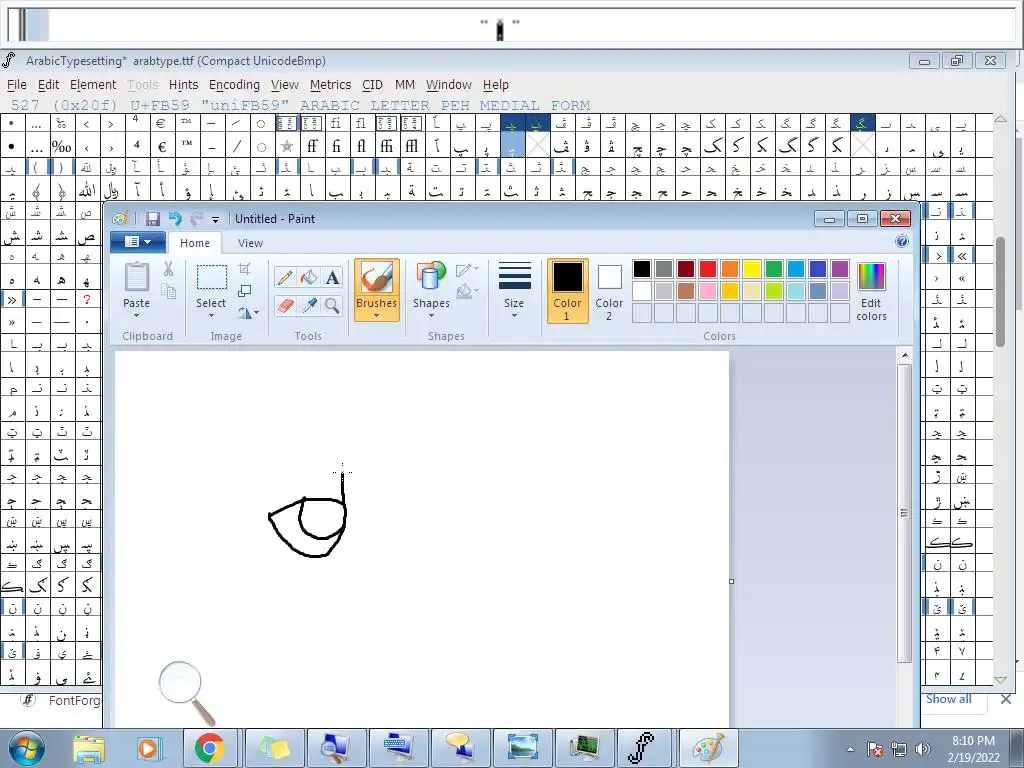Open Sticky Notes from the taskbar
1024x768 pixels.
[x=275, y=748]
